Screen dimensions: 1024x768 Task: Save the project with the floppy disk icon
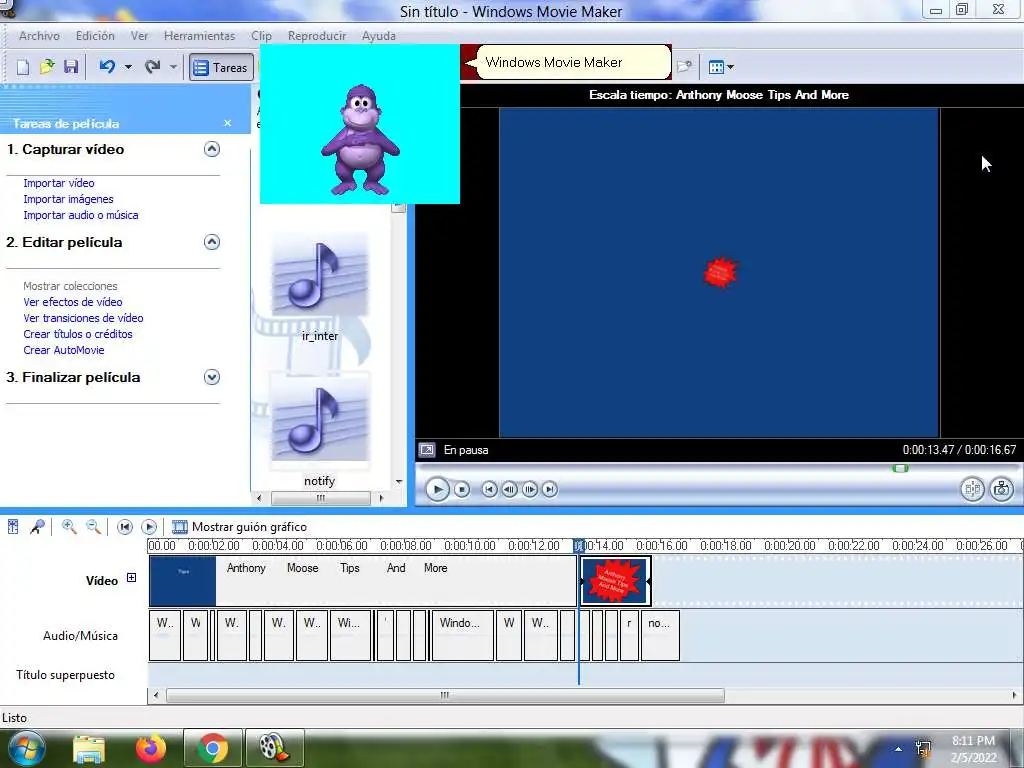(x=71, y=67)
